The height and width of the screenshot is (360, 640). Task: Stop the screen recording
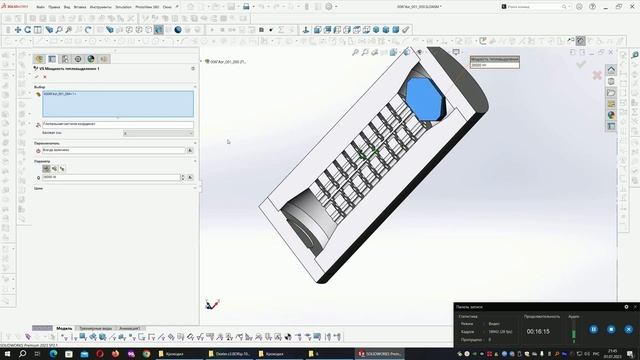(x=611, y=329)
